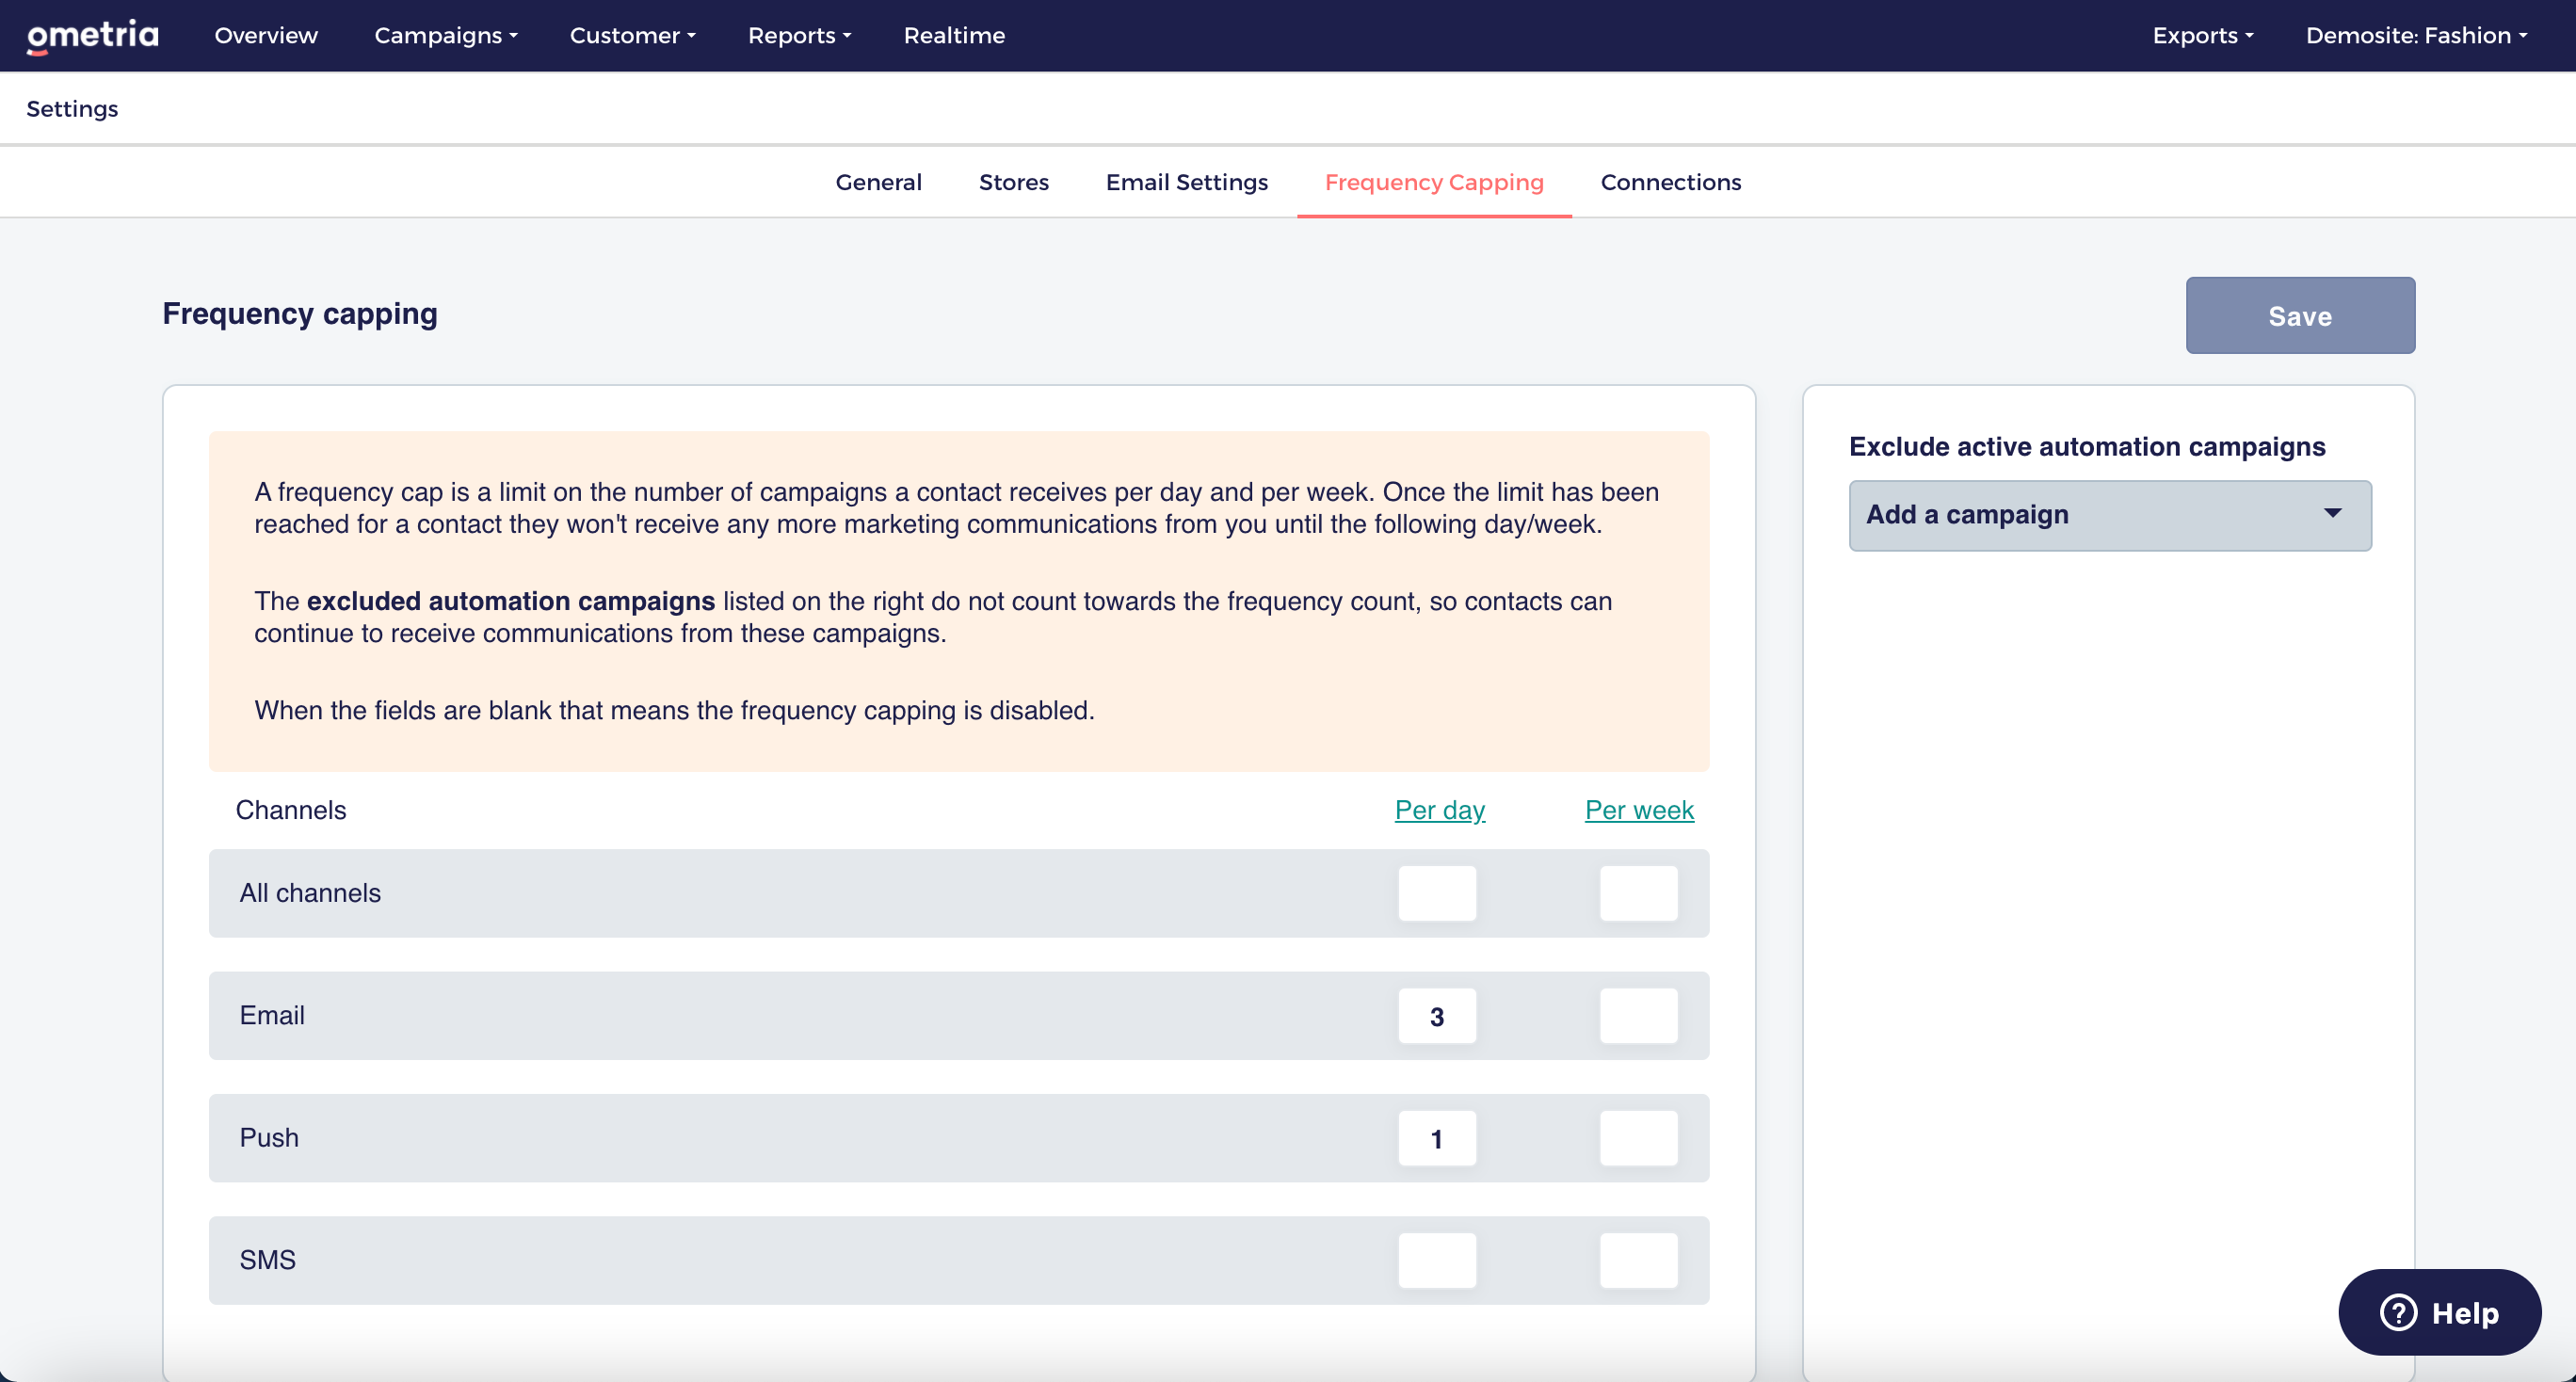Image resolution: width=2576 pixels, height=1382 pixels.
Task: Focus the All channels per week field
Action: click(1638, 893)
